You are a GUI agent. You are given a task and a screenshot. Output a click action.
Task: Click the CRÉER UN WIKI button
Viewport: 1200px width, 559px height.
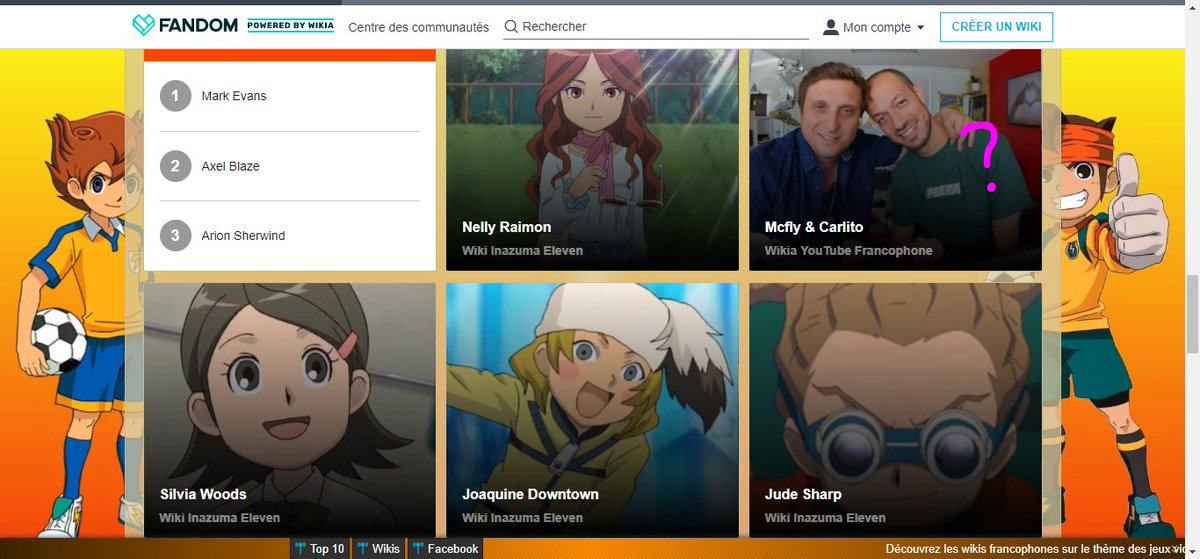[x=996, y=27]
